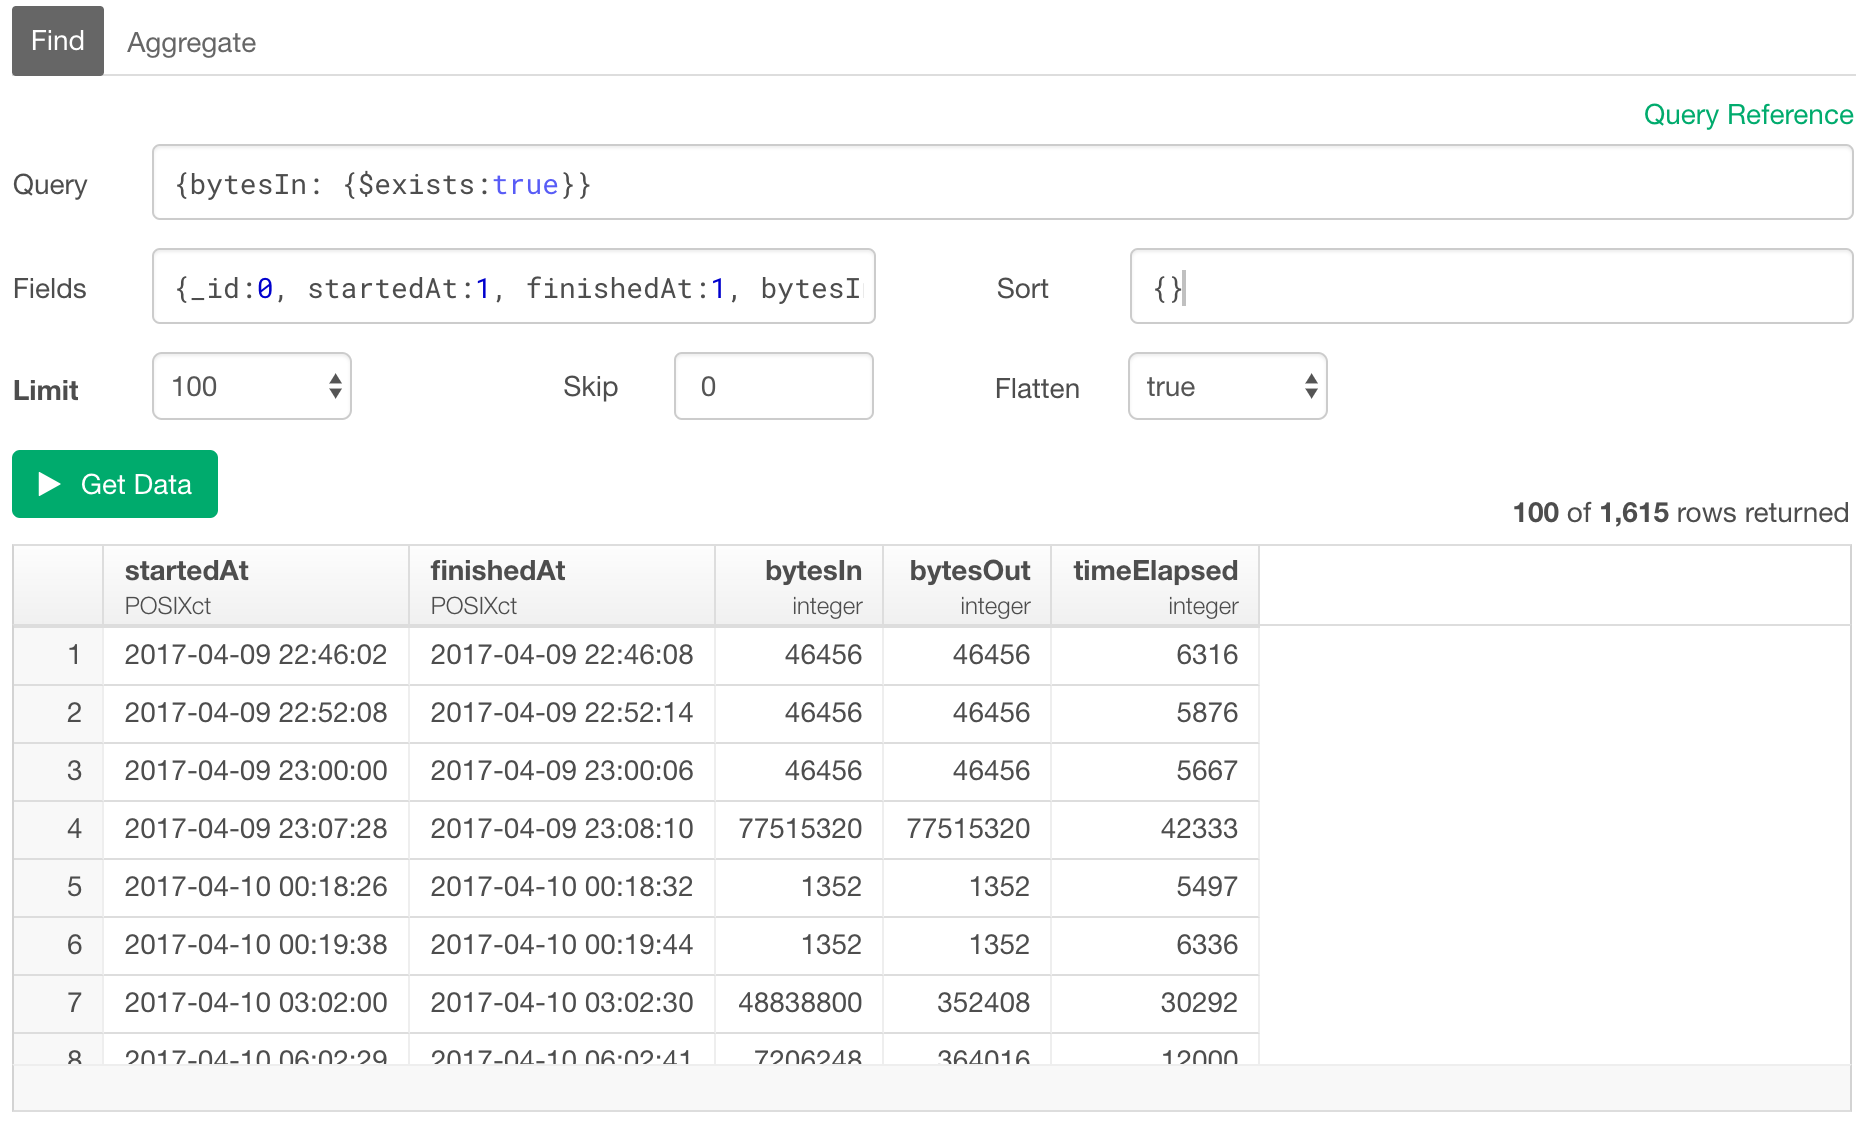Viewport: 1856px width, 1128px height.
Task: Select row number 4
Action: click(59, 829)
